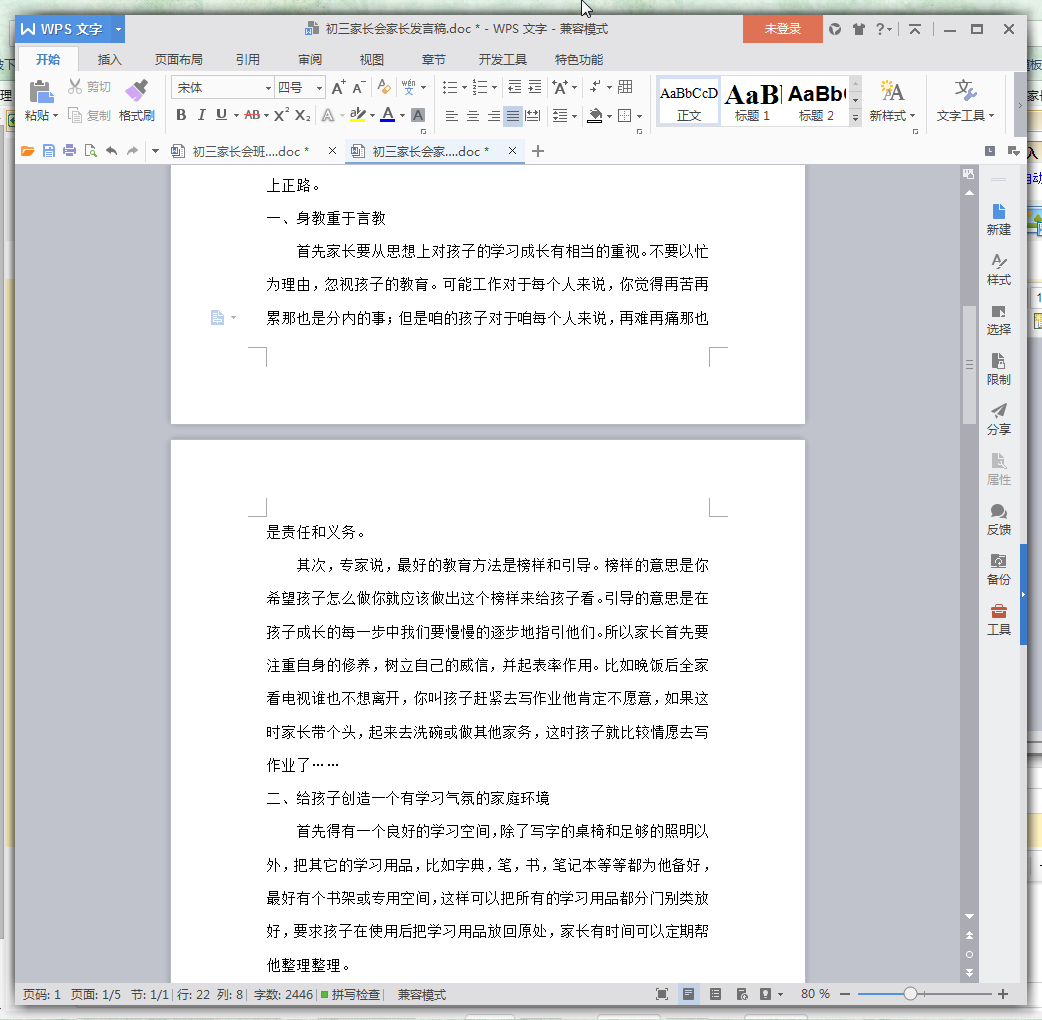Click the character shading A icon

[418, 115]
